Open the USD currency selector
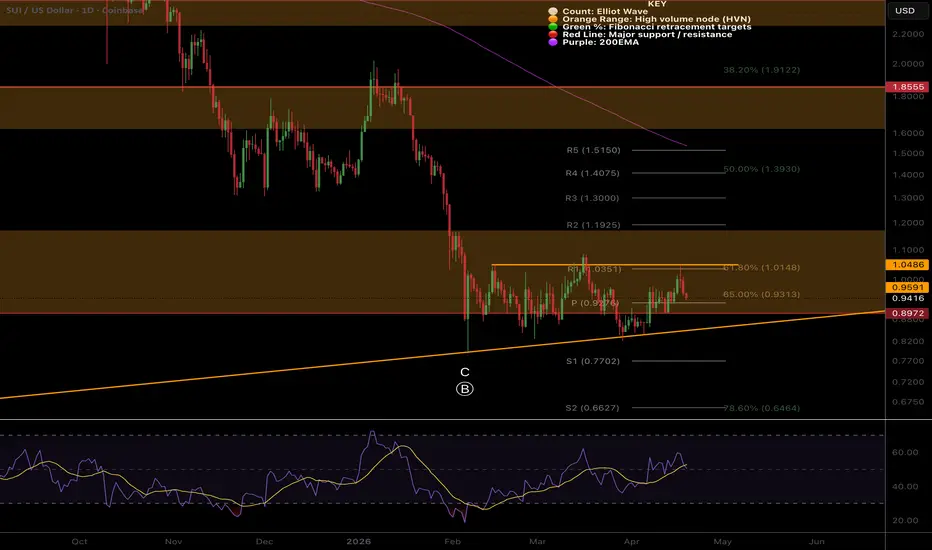 [905, 11]
